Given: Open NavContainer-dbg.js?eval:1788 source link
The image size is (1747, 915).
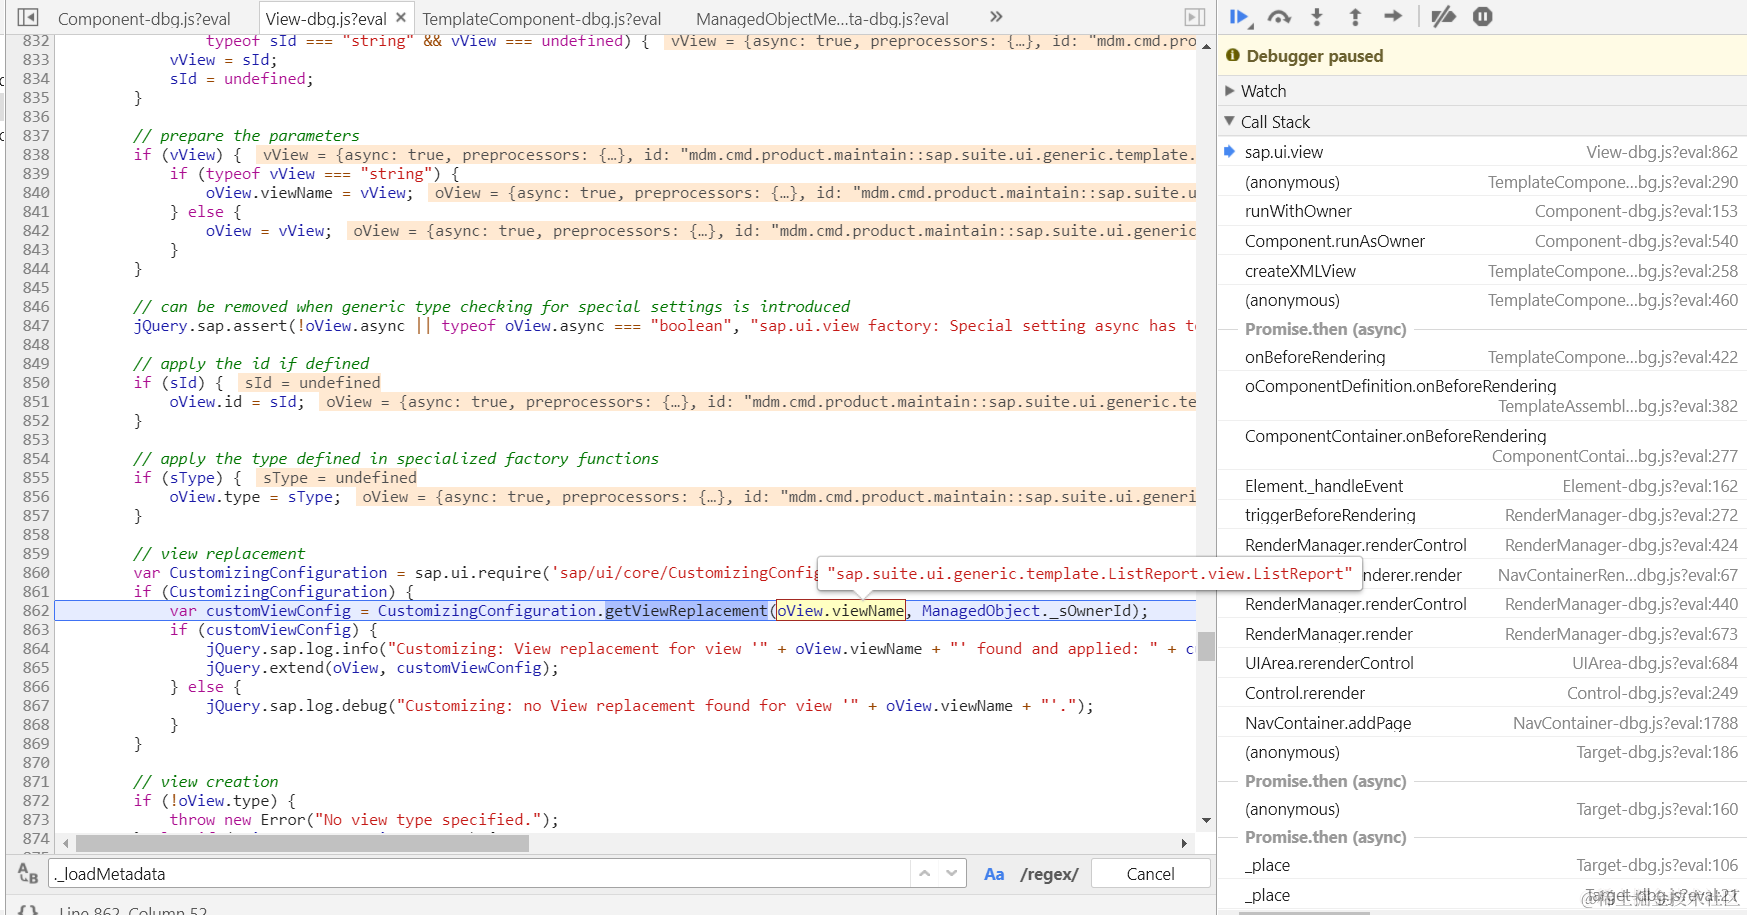Looking at the screenshot, I should pos(1625,723).
